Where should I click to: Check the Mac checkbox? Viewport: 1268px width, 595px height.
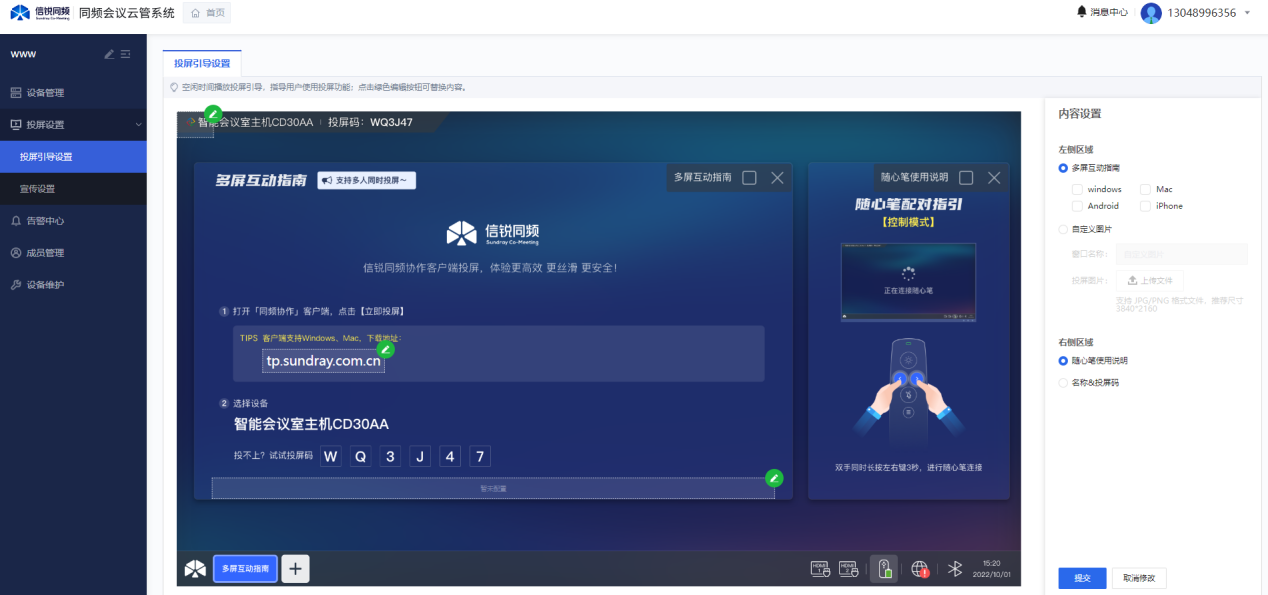point(1145,189)
